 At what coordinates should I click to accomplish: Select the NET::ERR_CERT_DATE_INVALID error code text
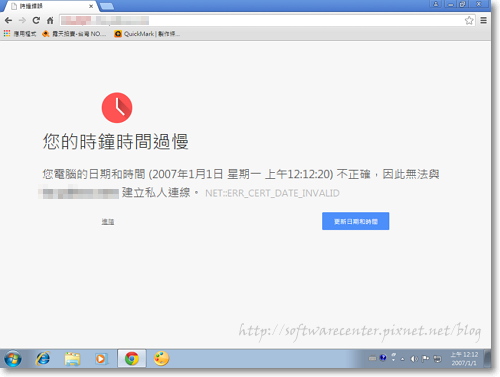[272, 193]
